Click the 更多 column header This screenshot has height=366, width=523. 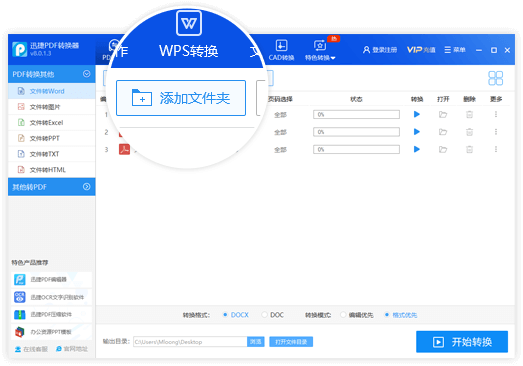tap(496, 99)
